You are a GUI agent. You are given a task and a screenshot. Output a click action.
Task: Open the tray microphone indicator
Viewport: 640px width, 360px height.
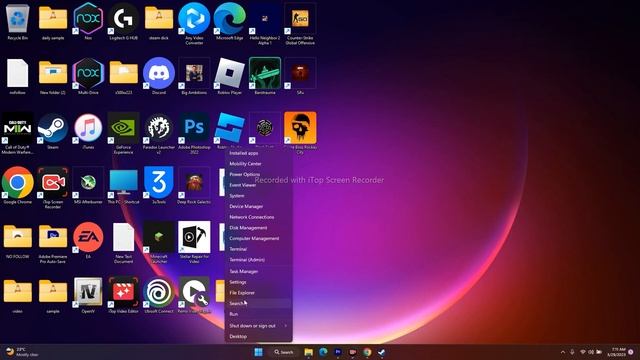click(572, 352)
